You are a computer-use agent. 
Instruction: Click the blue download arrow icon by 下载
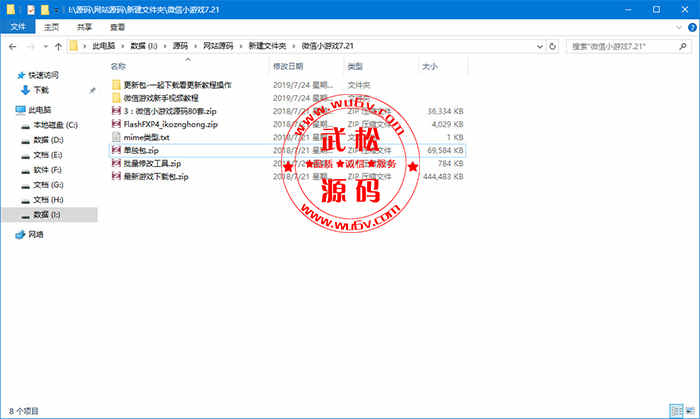(25, 91)
